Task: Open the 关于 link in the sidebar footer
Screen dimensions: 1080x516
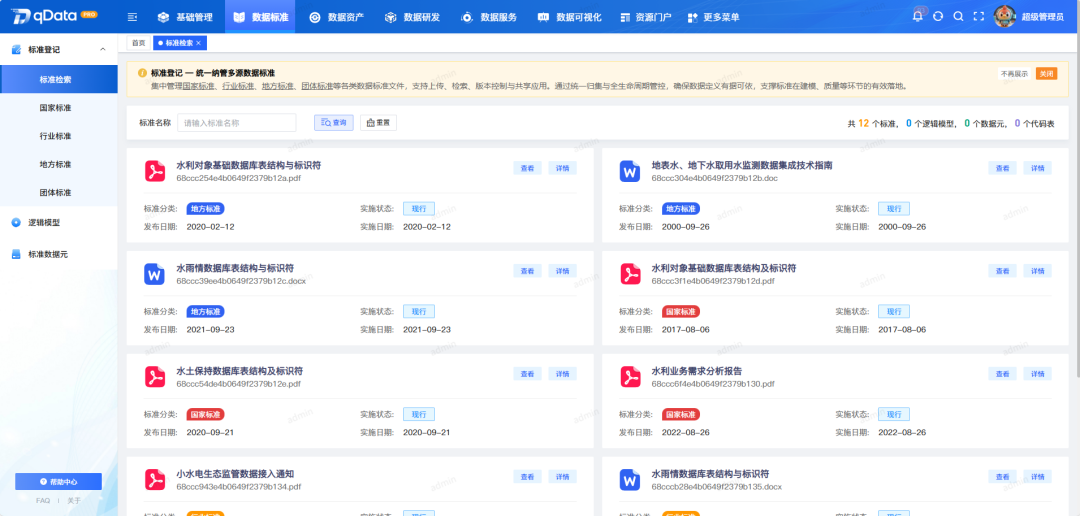Action: pos(74,501)
